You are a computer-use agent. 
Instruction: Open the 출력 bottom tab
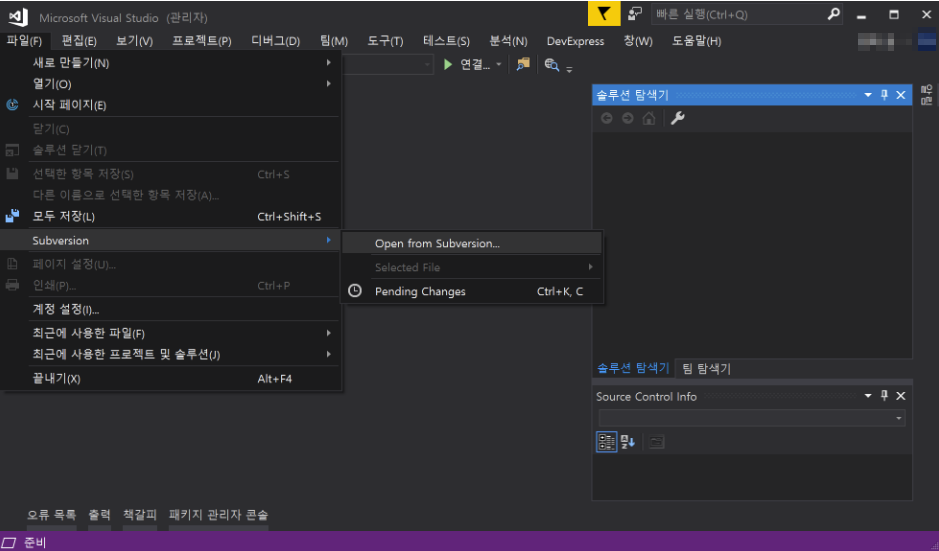(x=99, y=514)
